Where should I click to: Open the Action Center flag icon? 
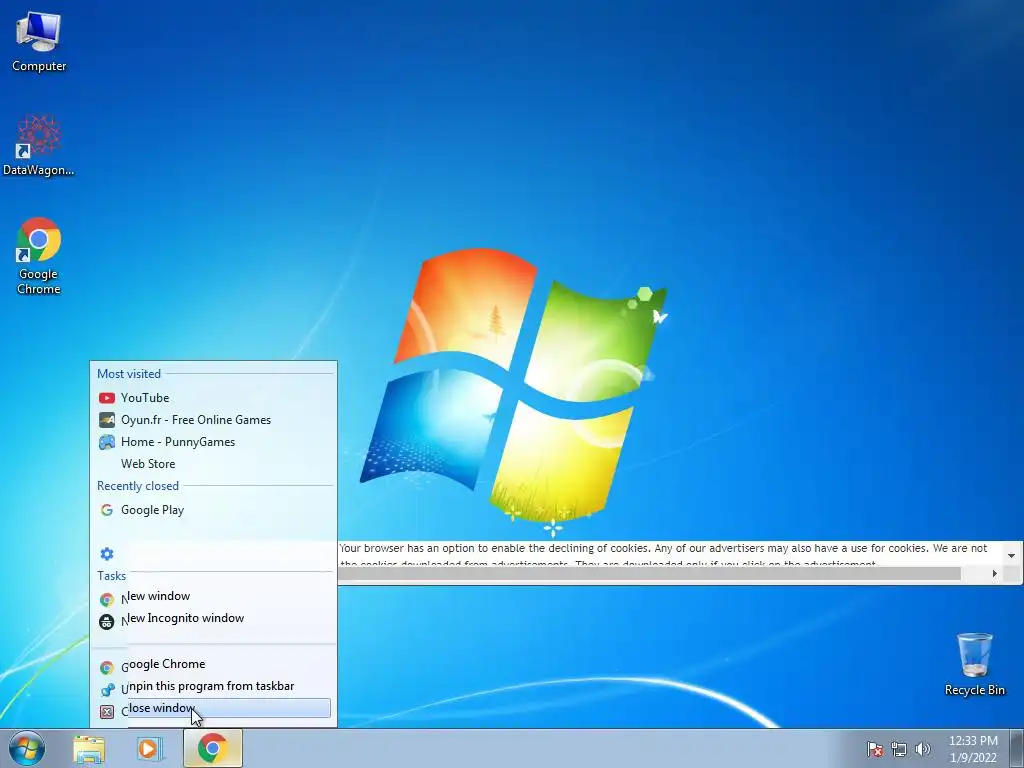[x=874, y=749]
